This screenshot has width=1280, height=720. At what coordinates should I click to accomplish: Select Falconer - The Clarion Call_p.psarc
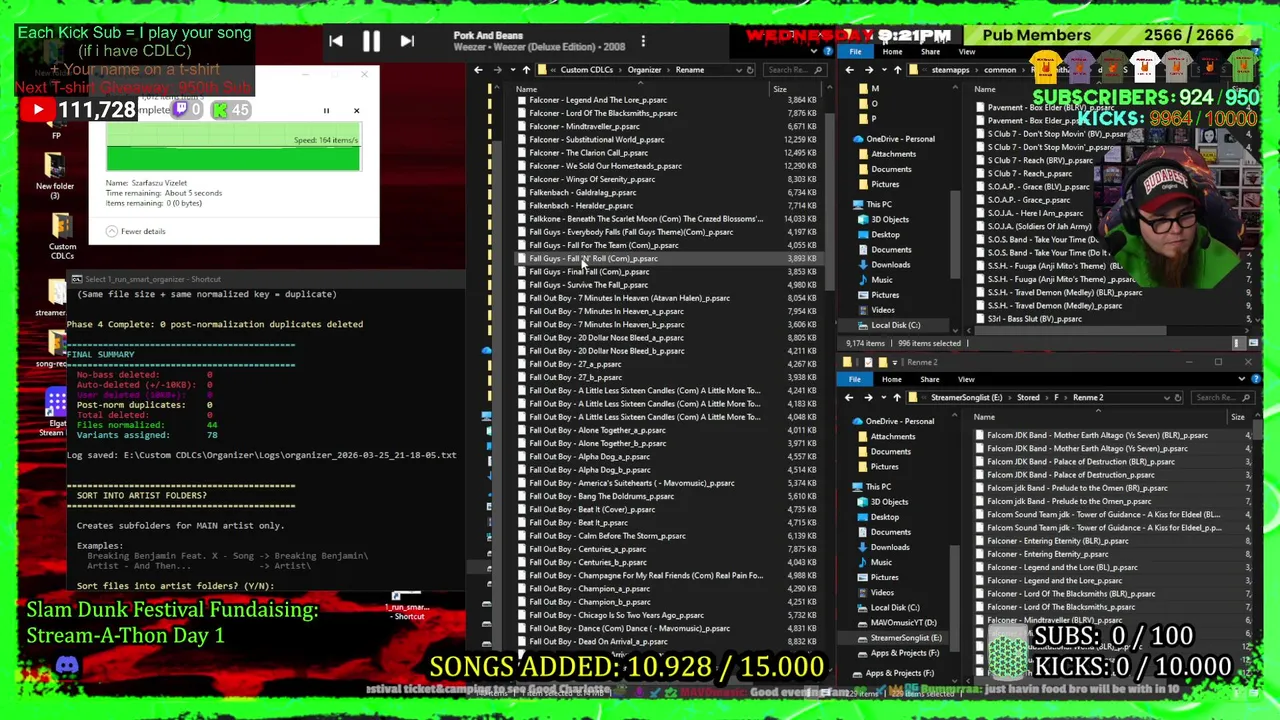coord(588,153)
